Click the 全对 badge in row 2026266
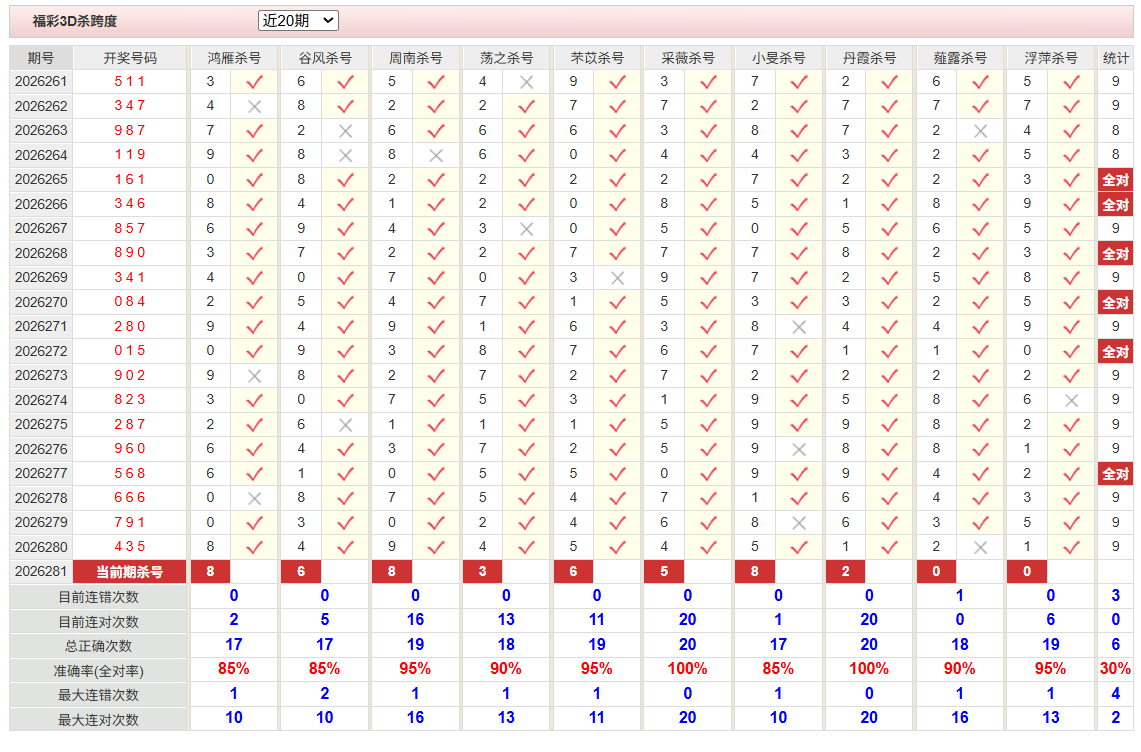The height and width of the screenshot is (752, 1141). 1115,205
